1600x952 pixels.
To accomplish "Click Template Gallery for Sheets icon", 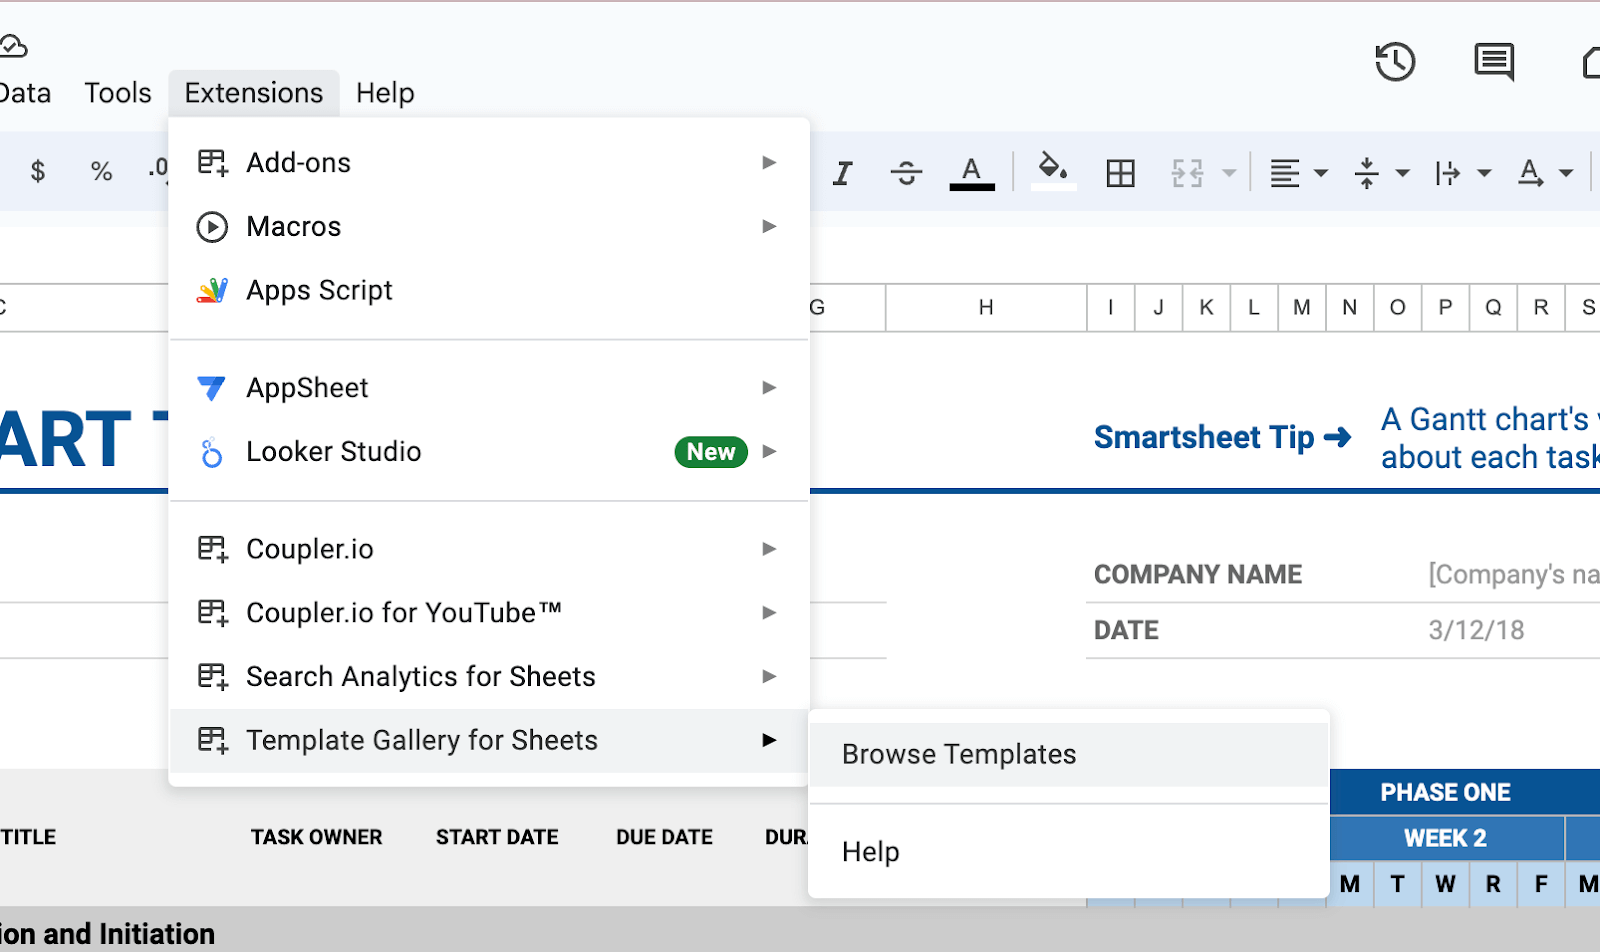I will (x=212, y=740).
